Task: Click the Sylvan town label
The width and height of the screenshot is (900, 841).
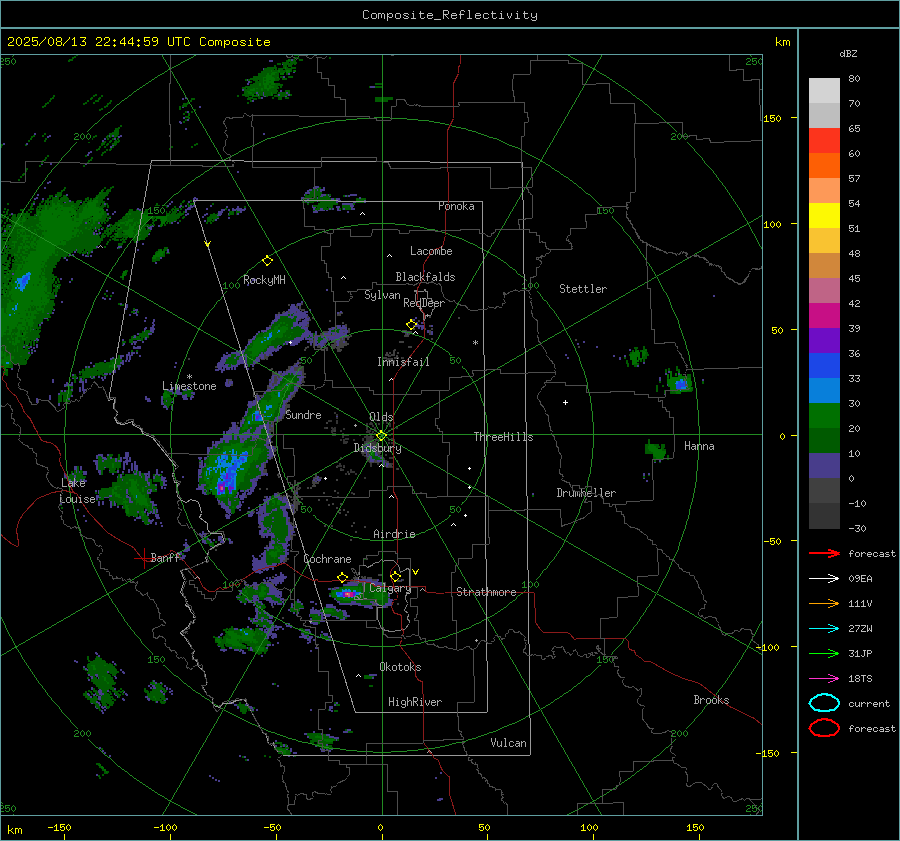Action: [382, 295]
